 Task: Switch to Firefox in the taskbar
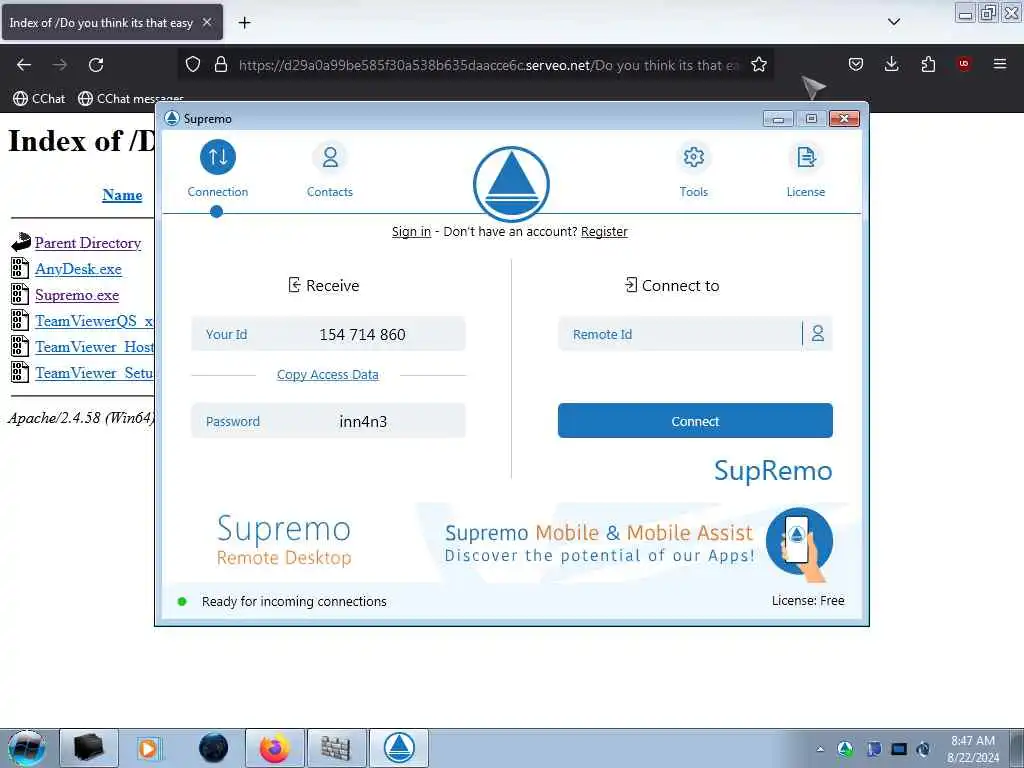[275, 748]
